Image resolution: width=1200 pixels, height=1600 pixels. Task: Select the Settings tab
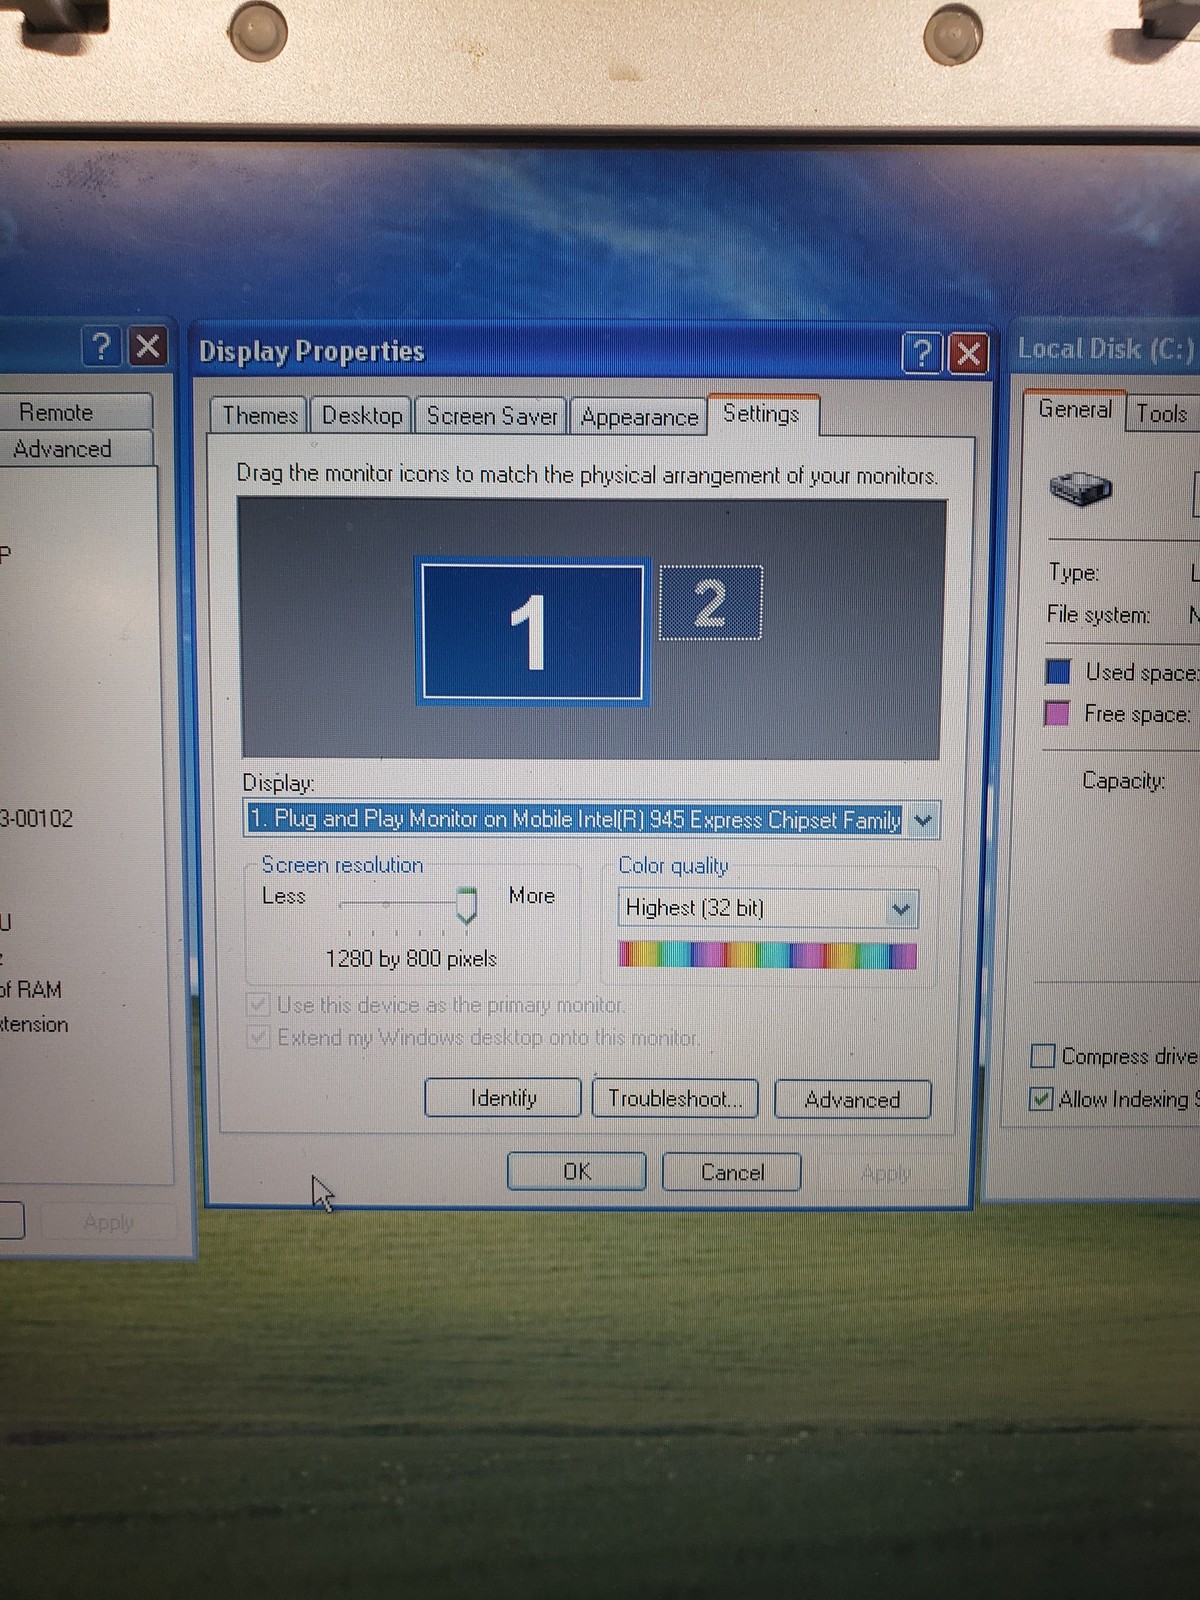(x=762, y=414)
